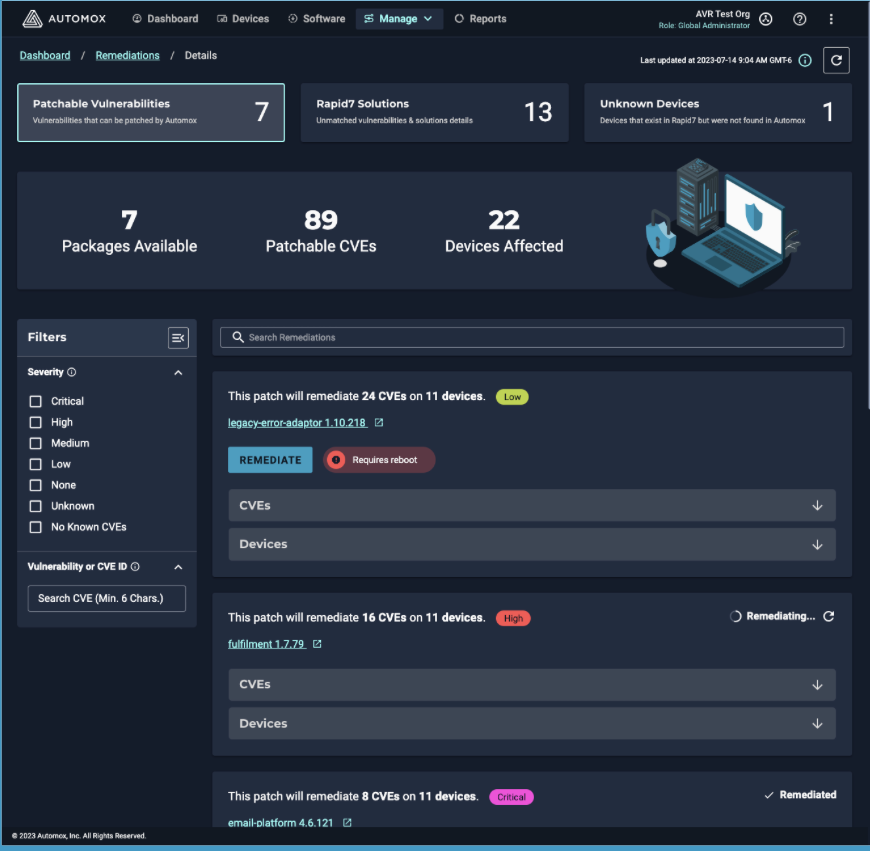
Task: Click the Remediating spinner icon
Action: [x=736, y=616]
